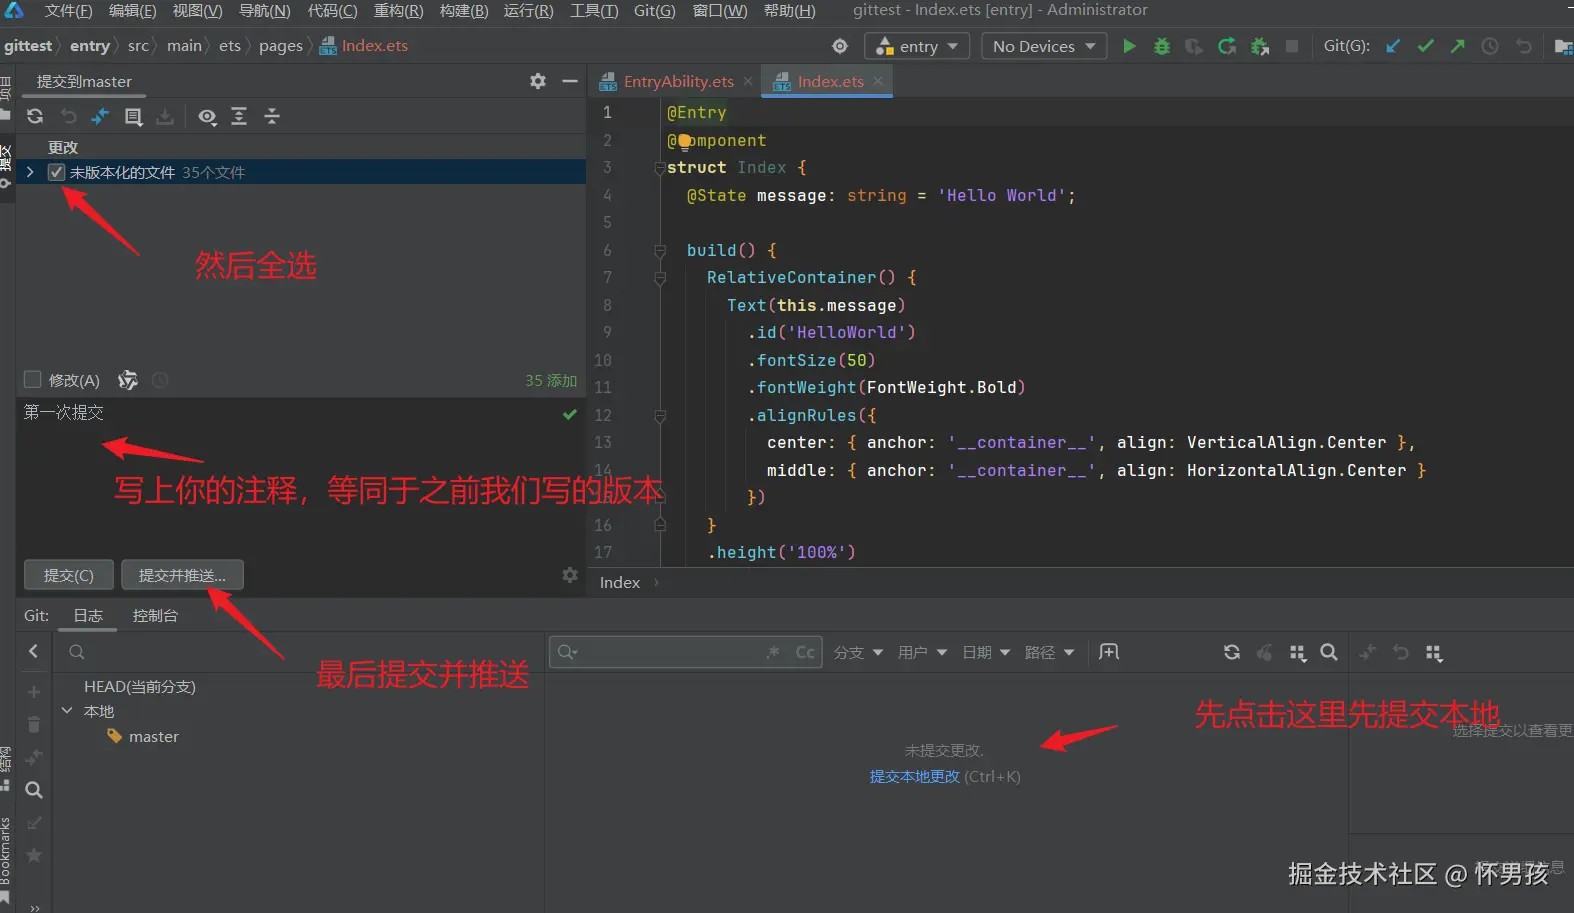Open the 构建(B) menu
The width and height of the screenshot is (1574, 913).
pos(464,11)
